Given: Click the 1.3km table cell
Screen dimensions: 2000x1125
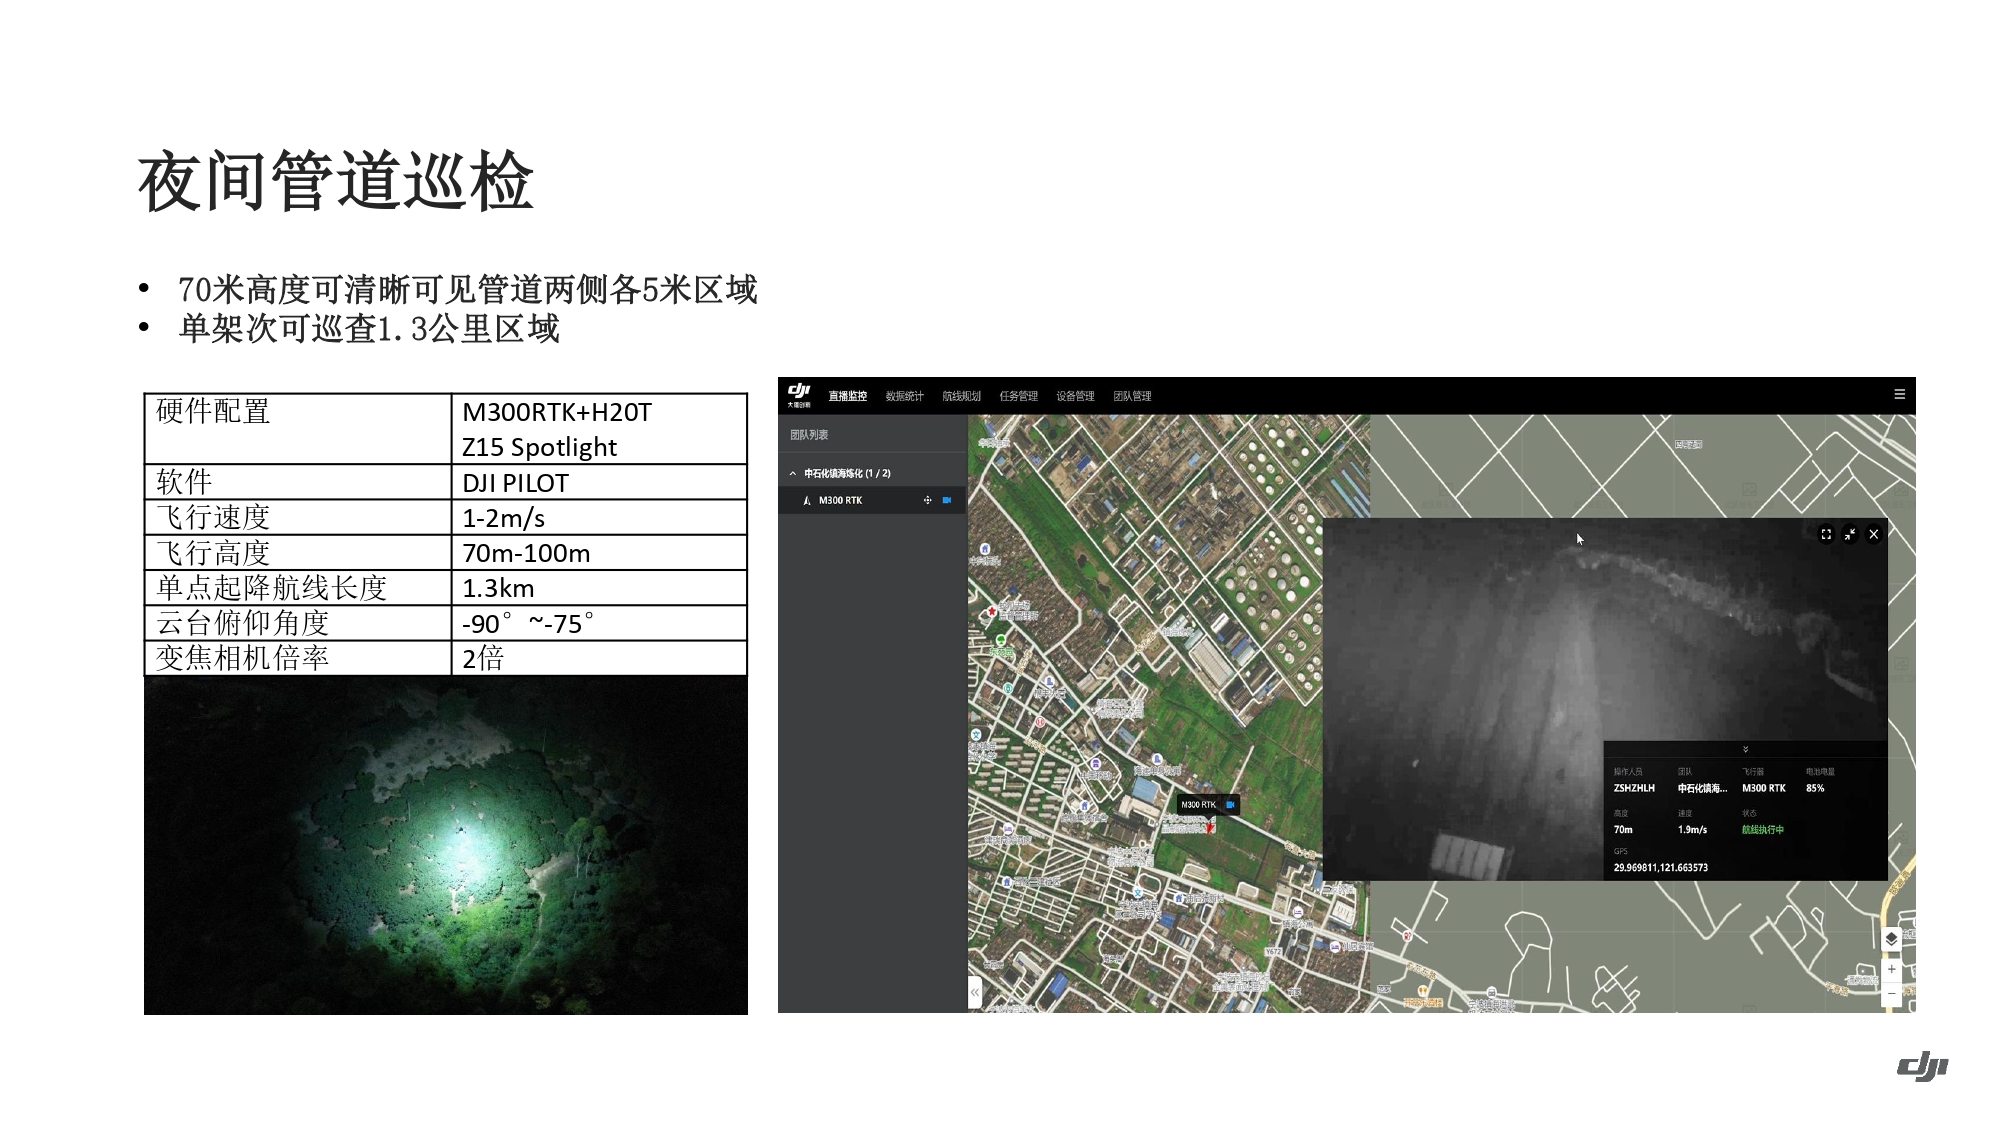Looking at the screenshot, I should 599,588.
